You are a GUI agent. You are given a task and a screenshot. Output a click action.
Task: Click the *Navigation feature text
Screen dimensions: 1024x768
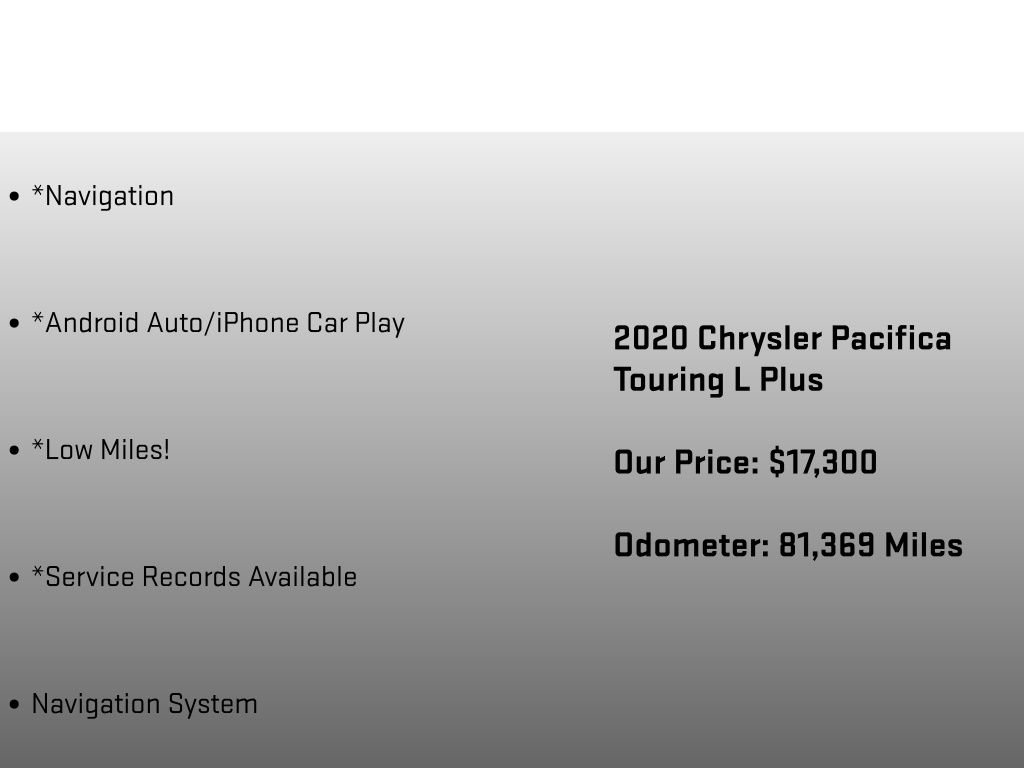103,197
